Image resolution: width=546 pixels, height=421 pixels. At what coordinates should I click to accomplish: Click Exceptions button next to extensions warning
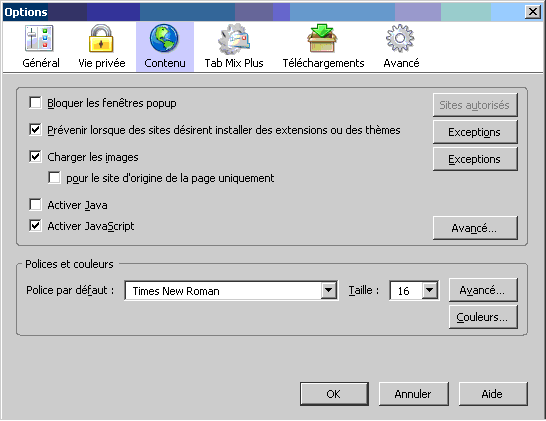(x=475, y=132)
